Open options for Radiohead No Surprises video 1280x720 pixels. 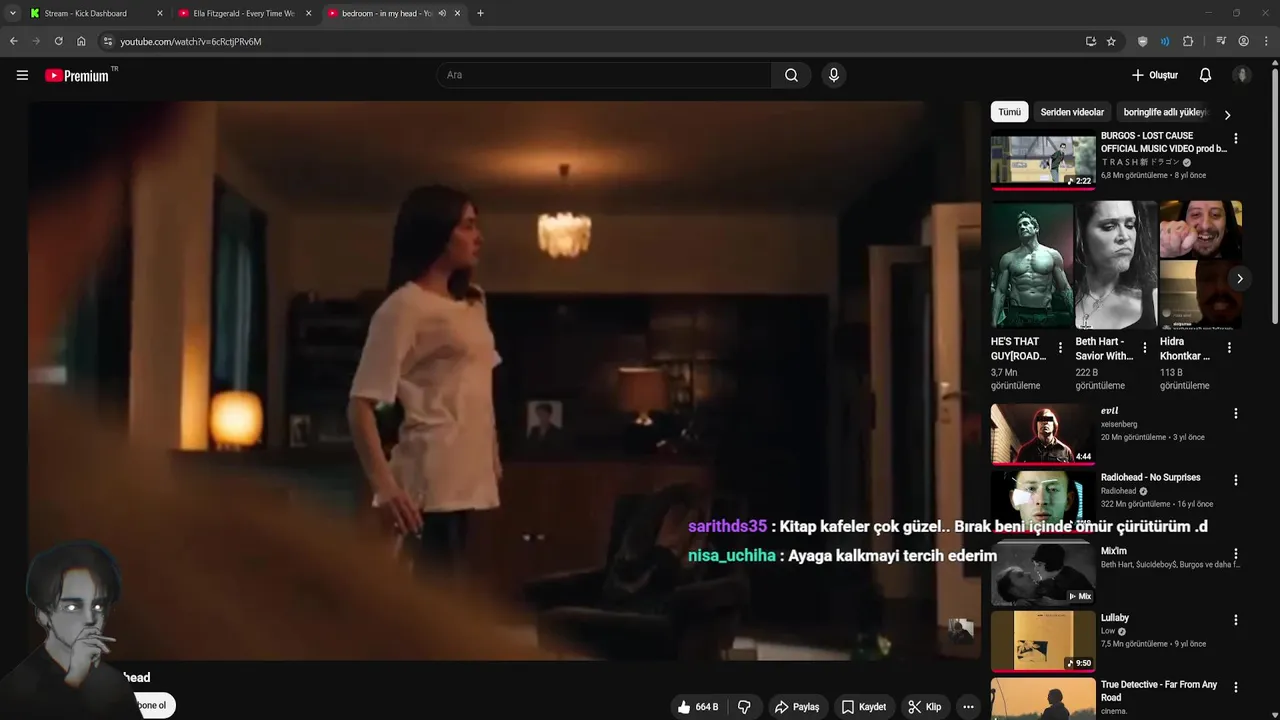(x=1235, y=481)
